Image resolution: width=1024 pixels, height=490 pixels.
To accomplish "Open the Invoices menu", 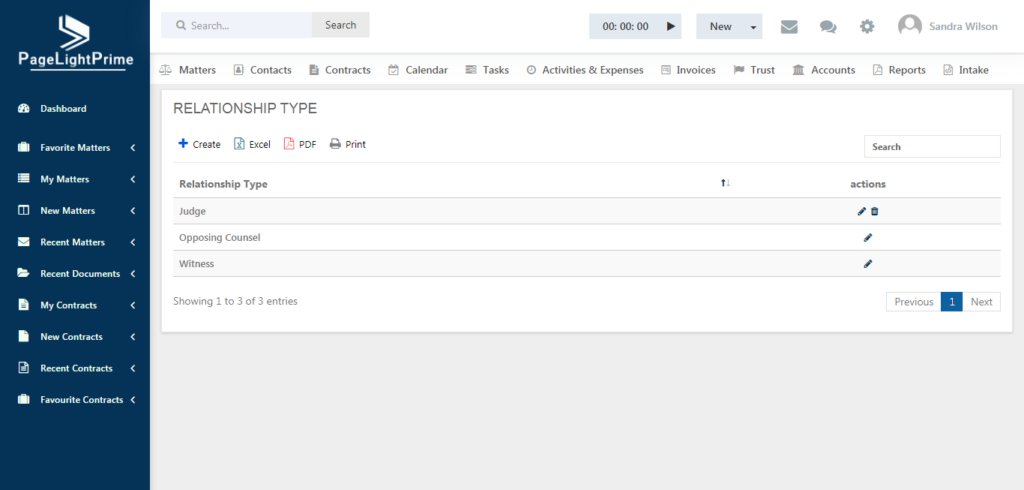I will click(x=688, y=70).
